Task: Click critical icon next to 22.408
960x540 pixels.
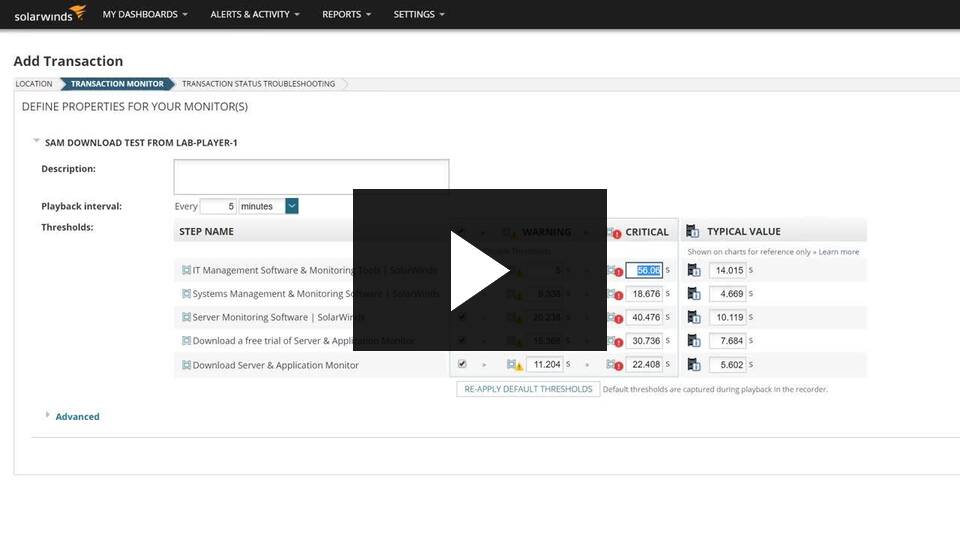Action: [x=615, y=365]
